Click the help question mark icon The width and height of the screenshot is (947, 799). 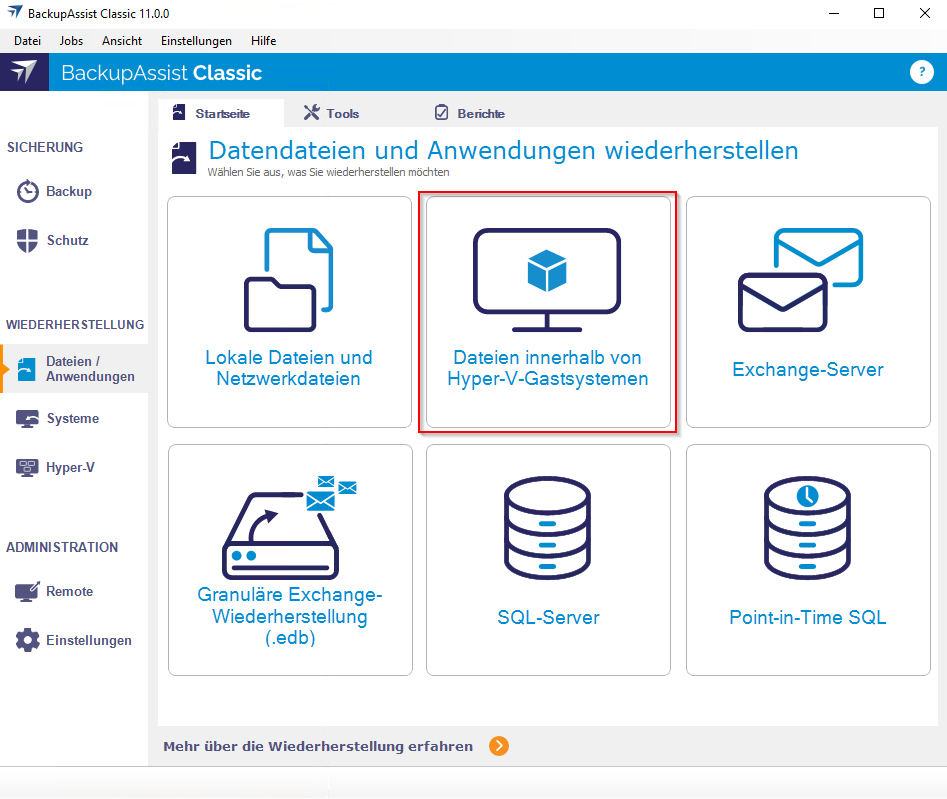point(921,72)
